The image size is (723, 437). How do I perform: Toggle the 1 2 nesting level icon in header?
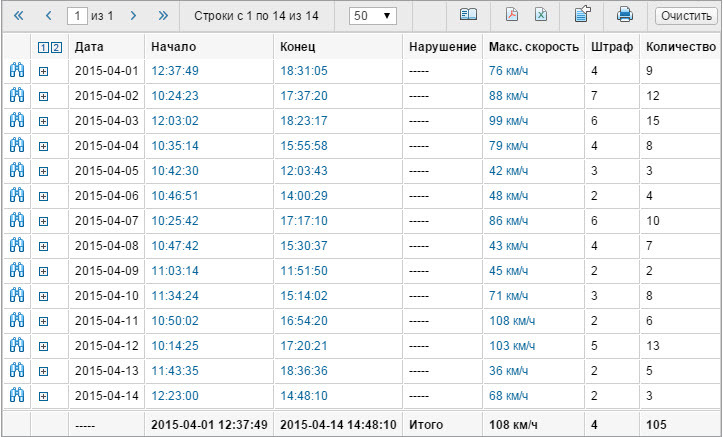[50, 47]
